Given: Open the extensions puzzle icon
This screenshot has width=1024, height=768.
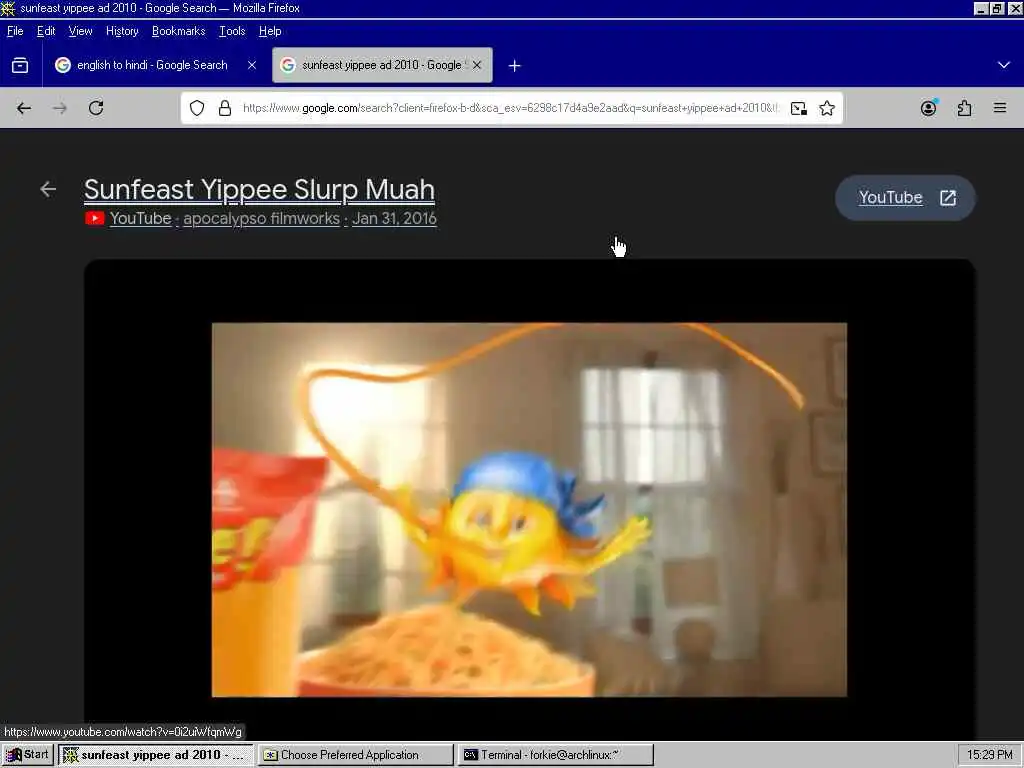Looking at the screenshot, I should (965, 108).
